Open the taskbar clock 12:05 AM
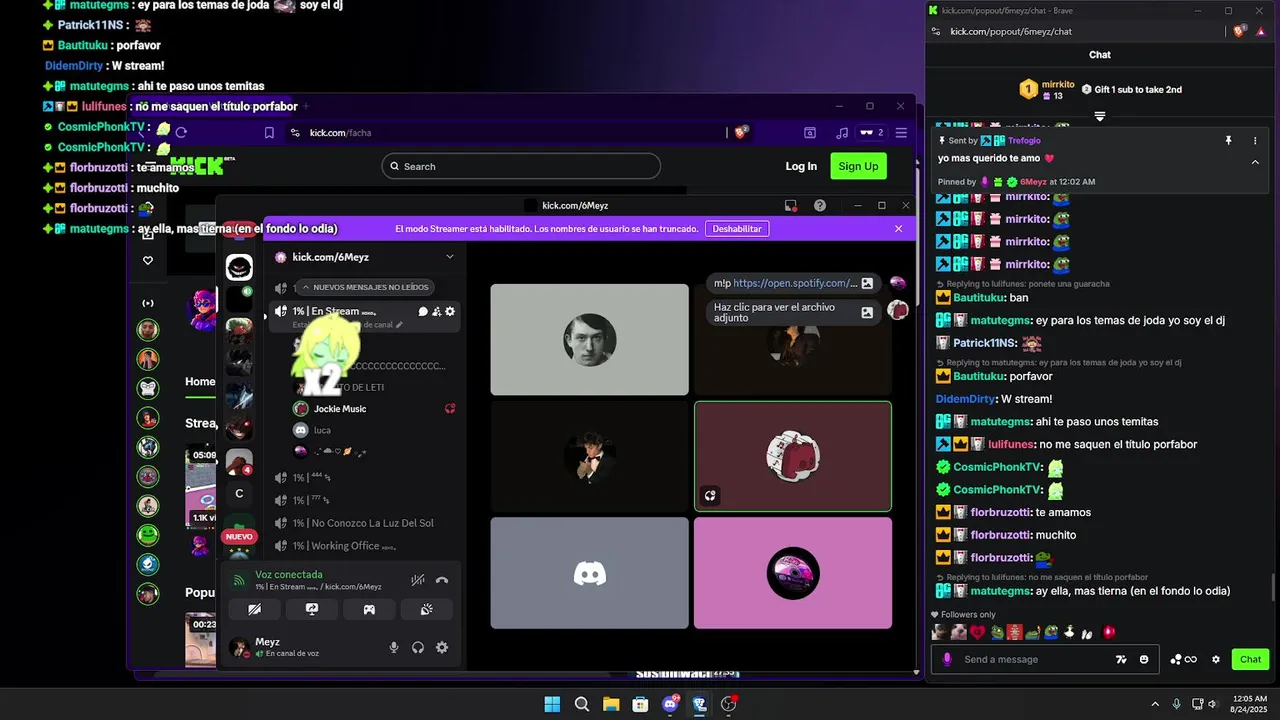The width and height of the screenshot is (1280, 720). (1250, 704)
